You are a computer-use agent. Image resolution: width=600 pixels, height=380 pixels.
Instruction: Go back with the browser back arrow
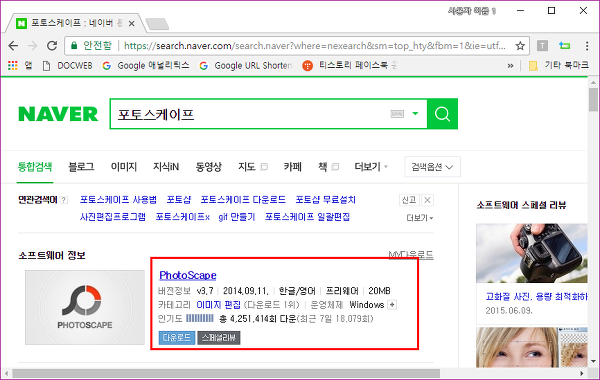(x=13, y=46)
